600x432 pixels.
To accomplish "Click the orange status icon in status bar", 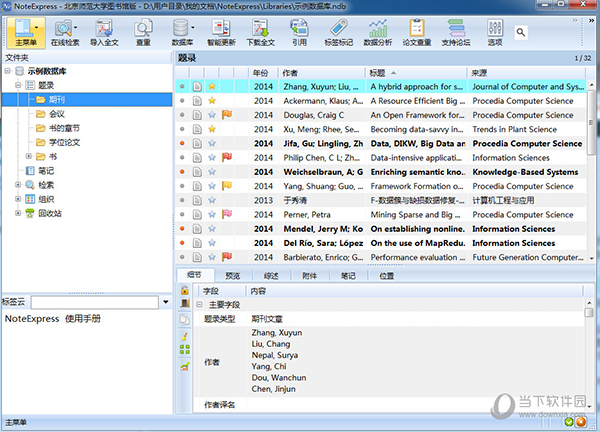I will coord(581,422).
